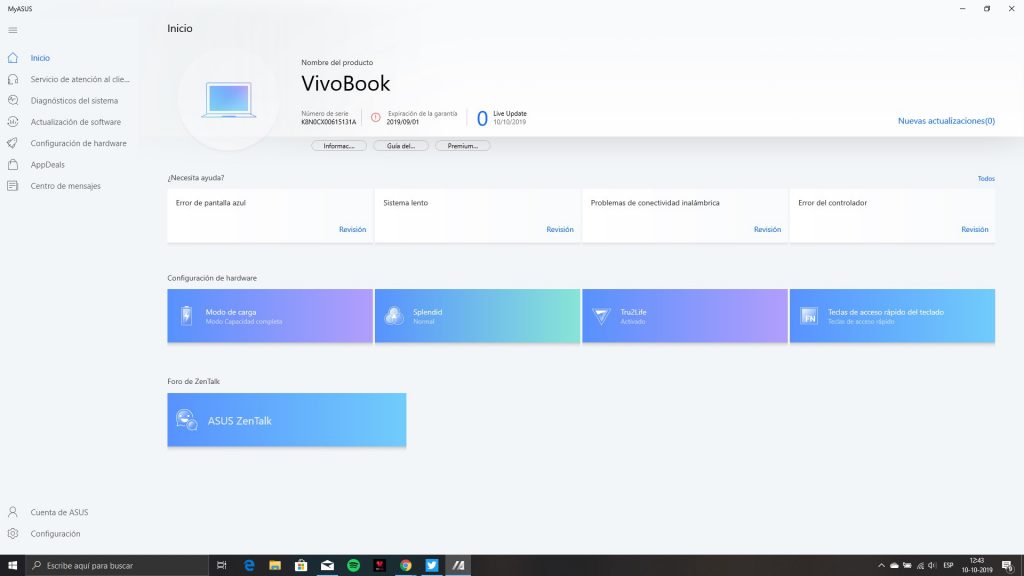The width and height of the screenshot is (1024, 576).
Task: Click the red warranty expiration warning icon
Action: 376,118
